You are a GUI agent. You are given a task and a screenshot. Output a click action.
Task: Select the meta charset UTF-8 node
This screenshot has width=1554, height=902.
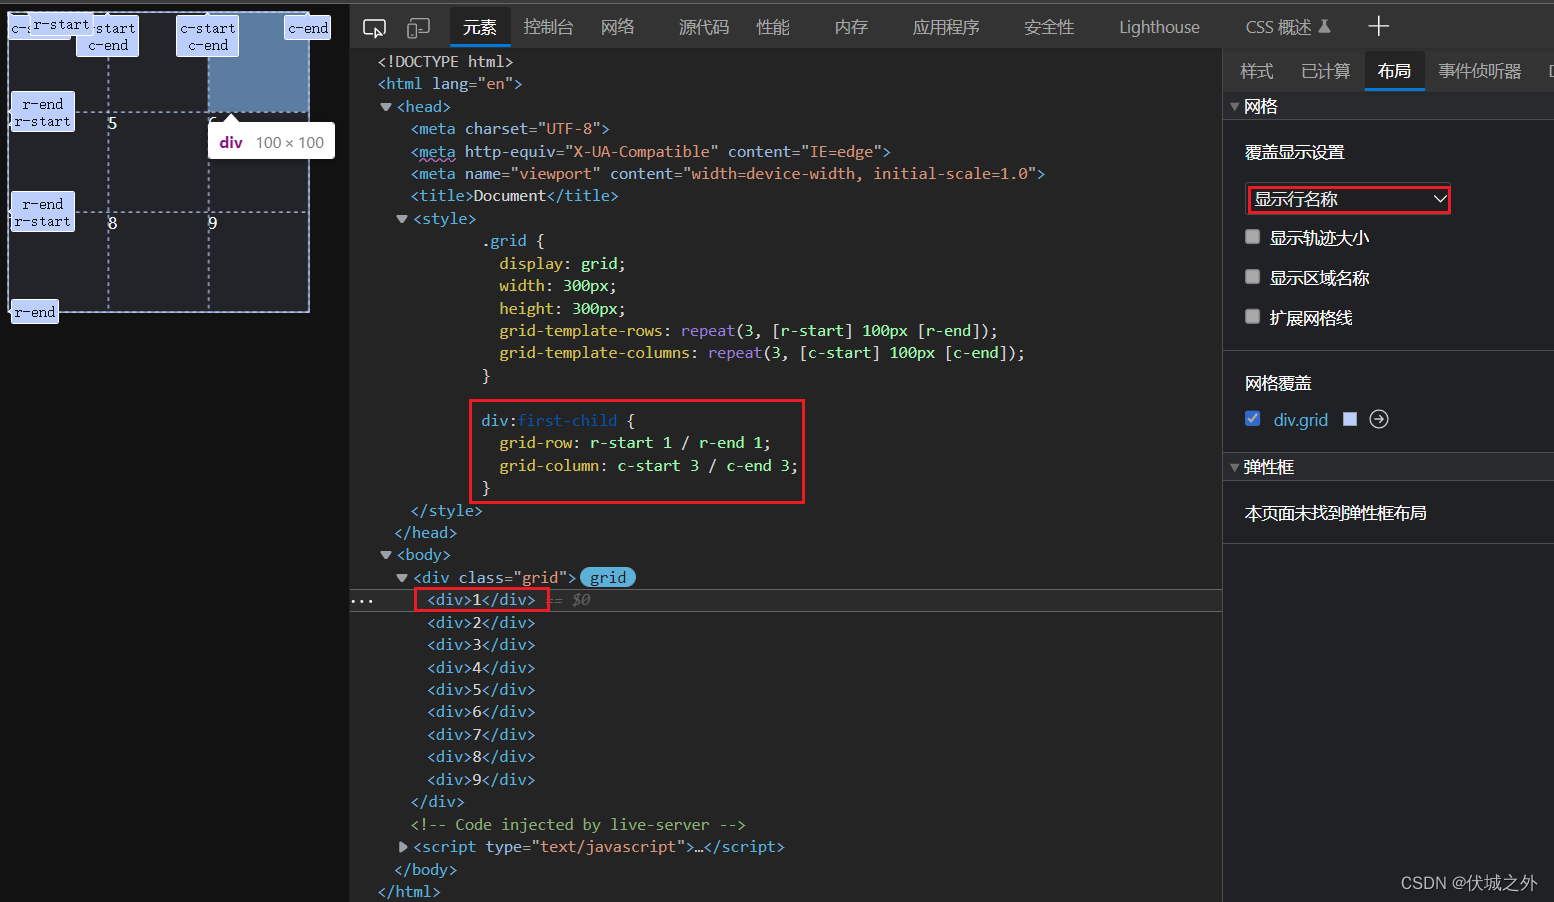tap(510, 129)
